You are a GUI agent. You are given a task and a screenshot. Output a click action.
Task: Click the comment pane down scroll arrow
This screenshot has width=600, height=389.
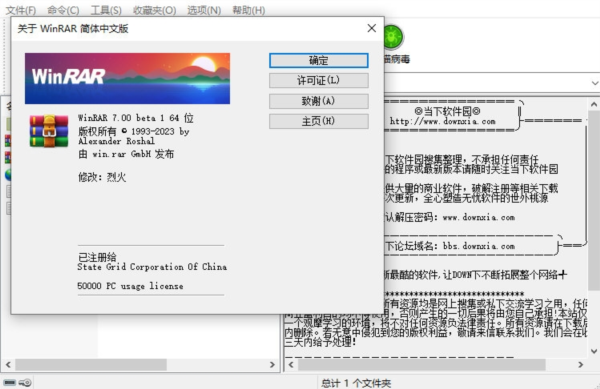click(x=593, y=351)
